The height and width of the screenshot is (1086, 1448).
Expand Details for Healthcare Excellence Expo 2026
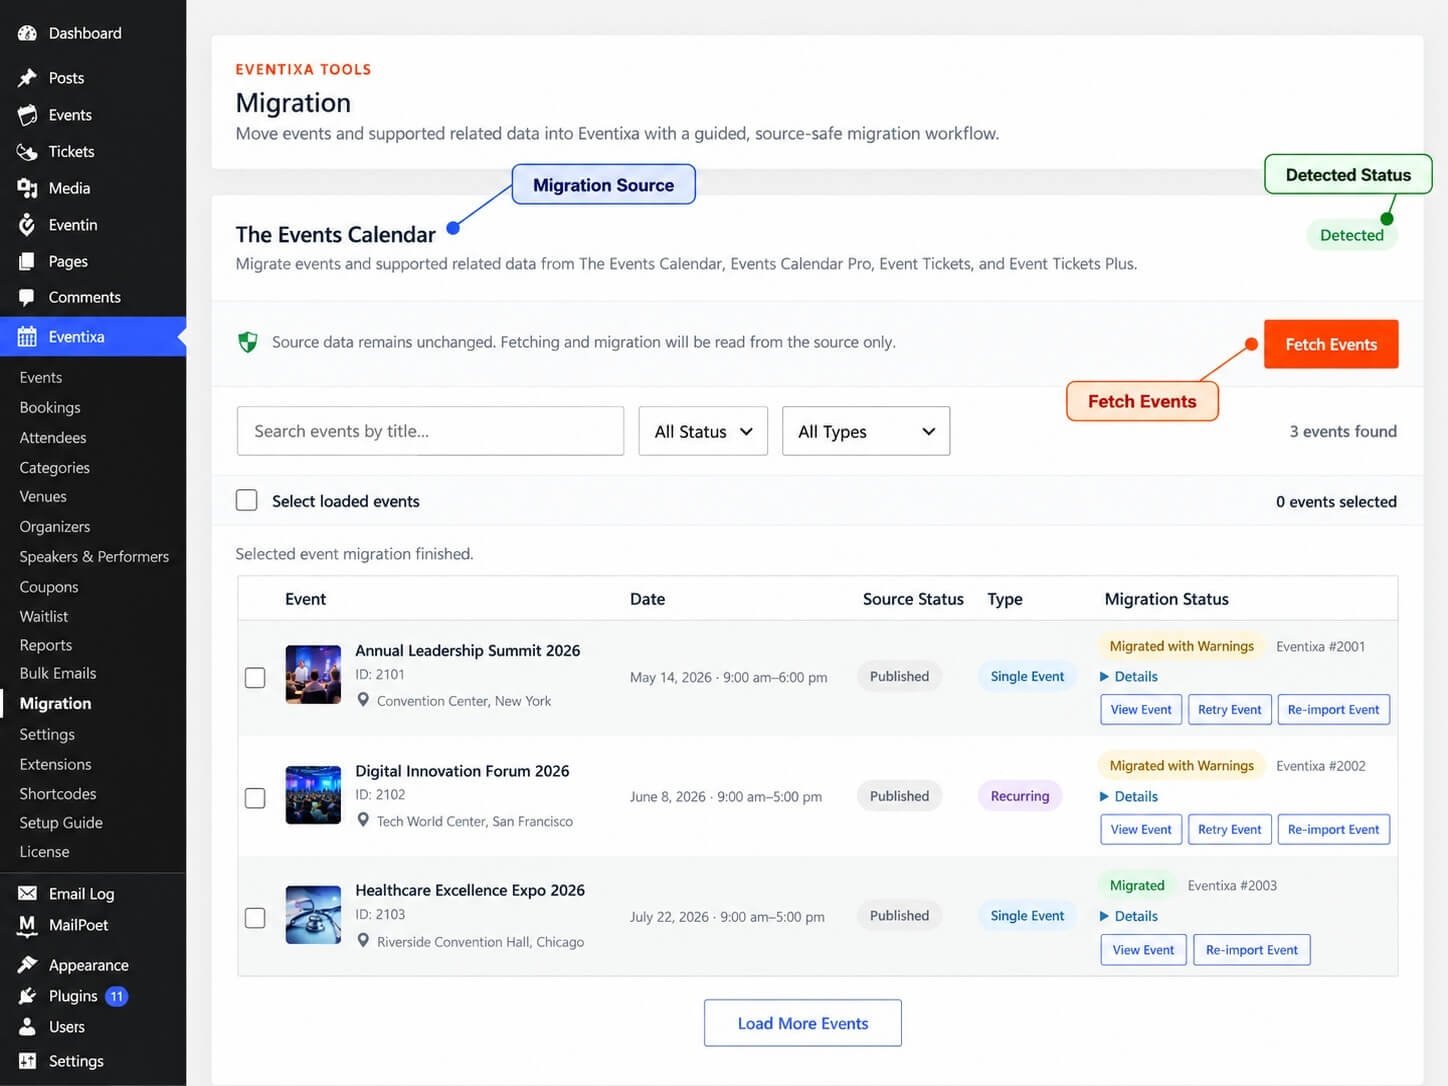(1128, 916)
